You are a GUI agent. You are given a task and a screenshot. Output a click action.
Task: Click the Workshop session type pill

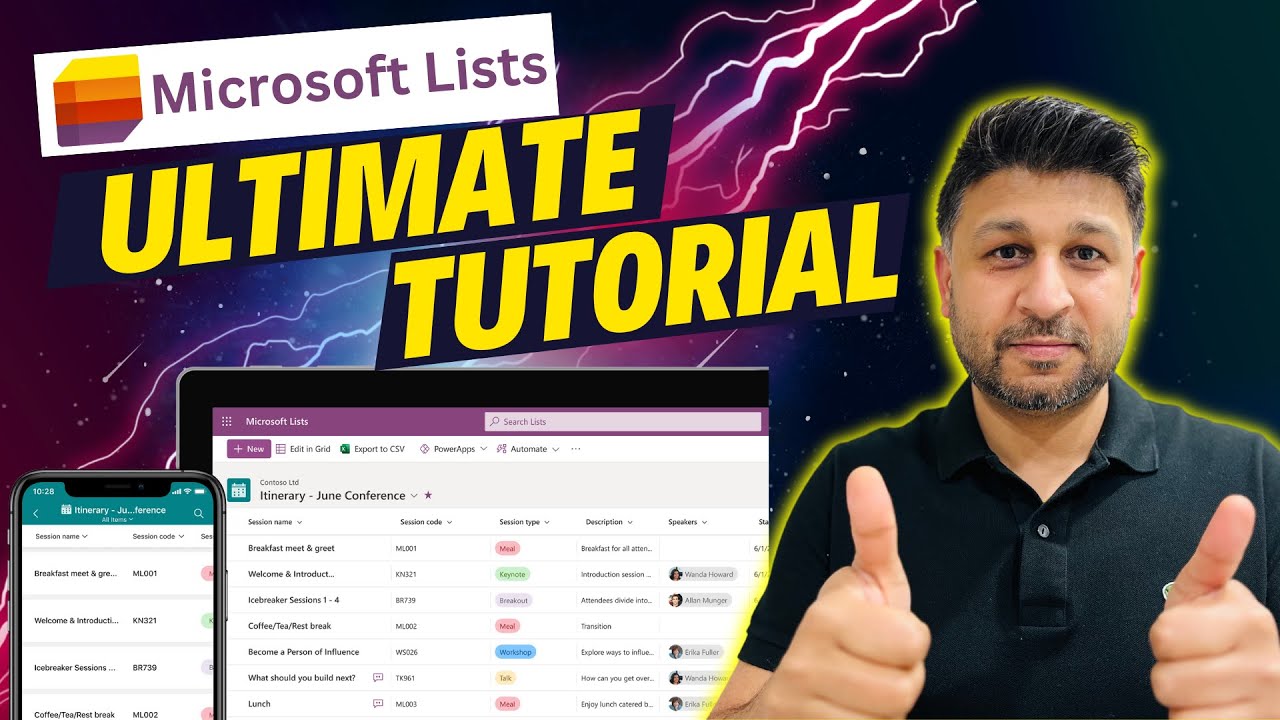[515, 652]
